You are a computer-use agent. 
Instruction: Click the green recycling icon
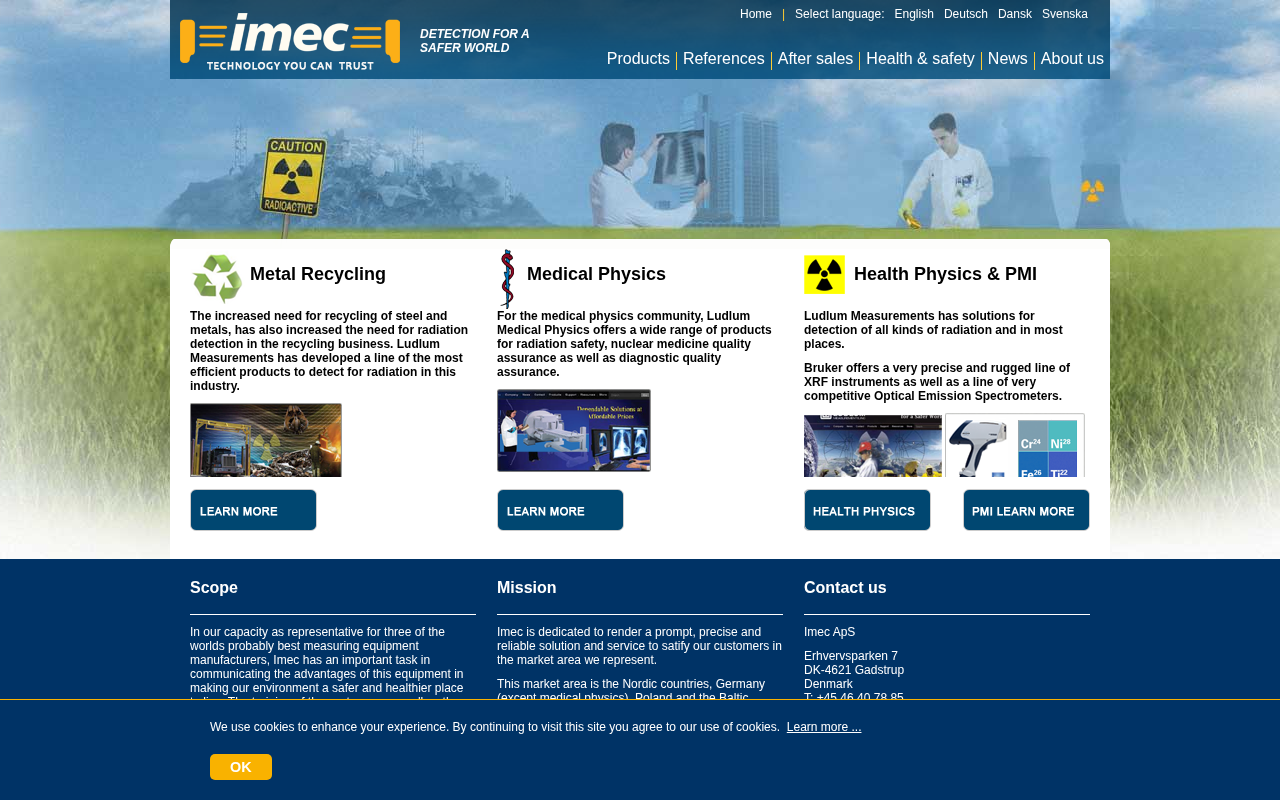point(217,278)
